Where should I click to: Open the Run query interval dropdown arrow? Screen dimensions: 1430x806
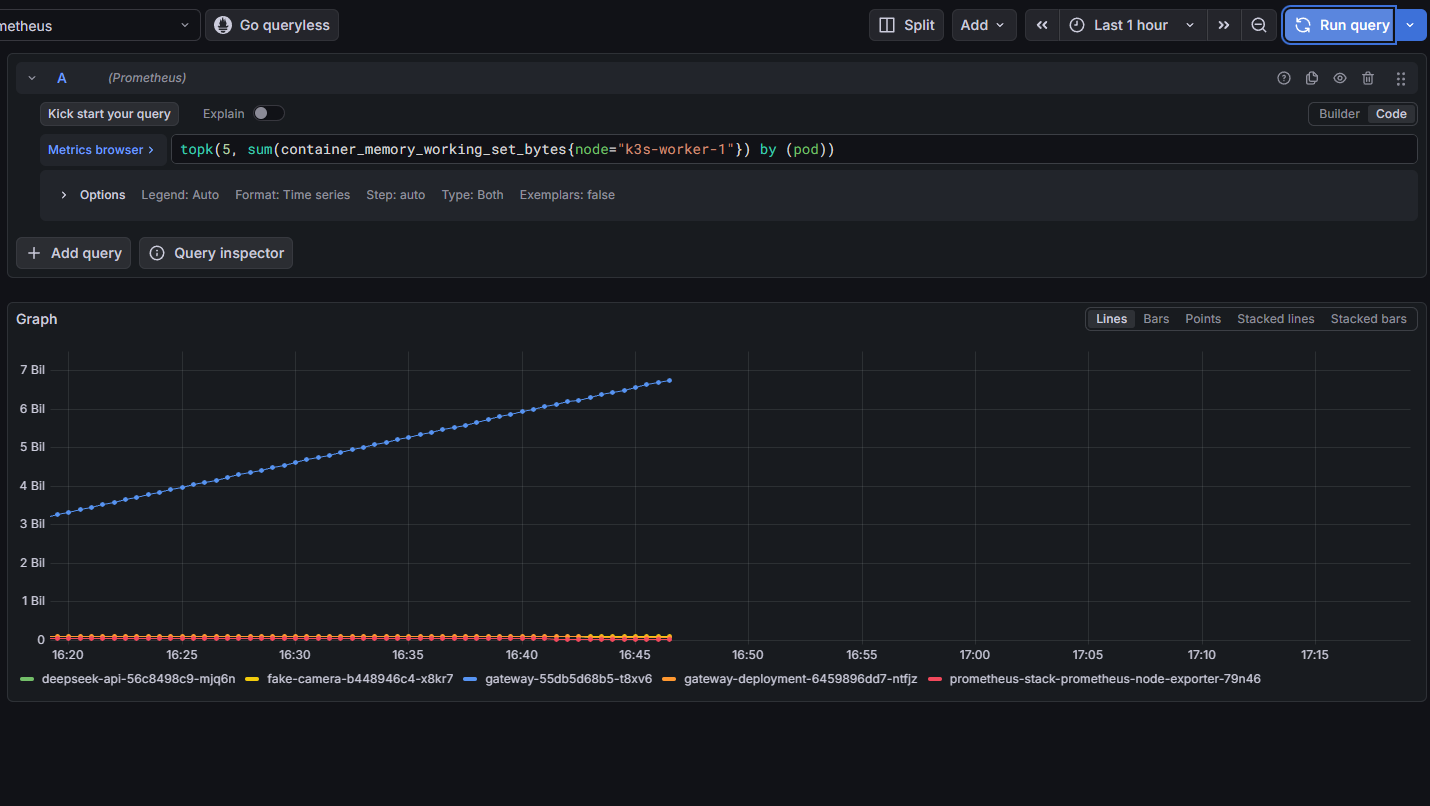coord(1410,25)
